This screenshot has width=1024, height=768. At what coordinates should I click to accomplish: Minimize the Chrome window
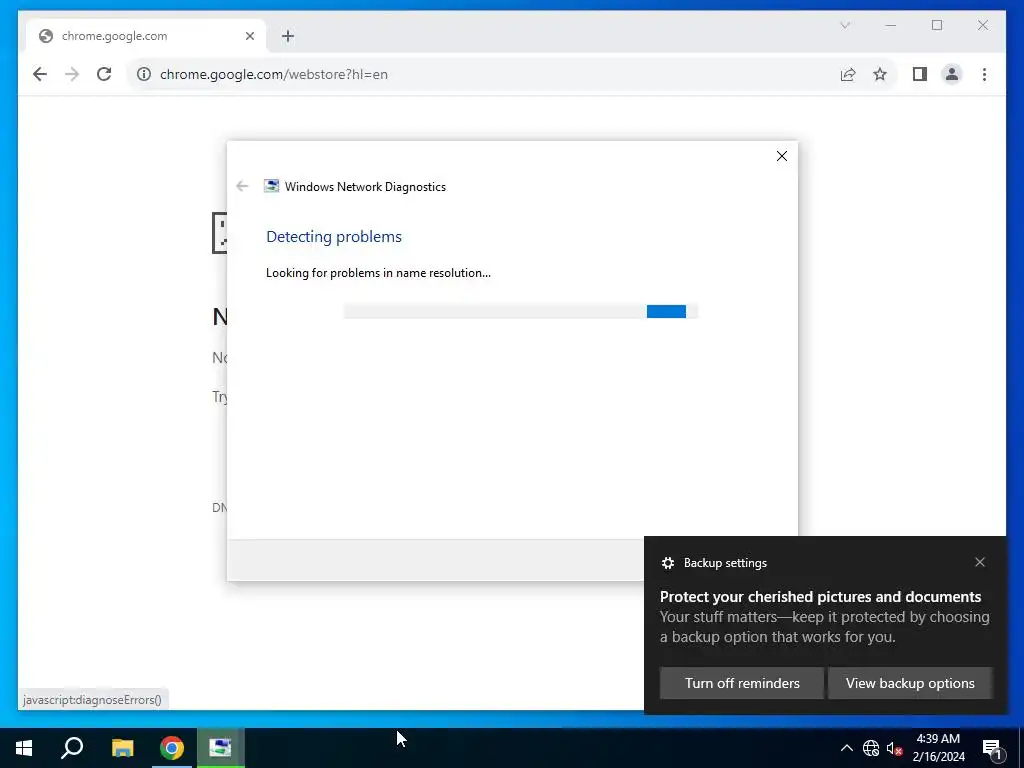click(891, 25)
